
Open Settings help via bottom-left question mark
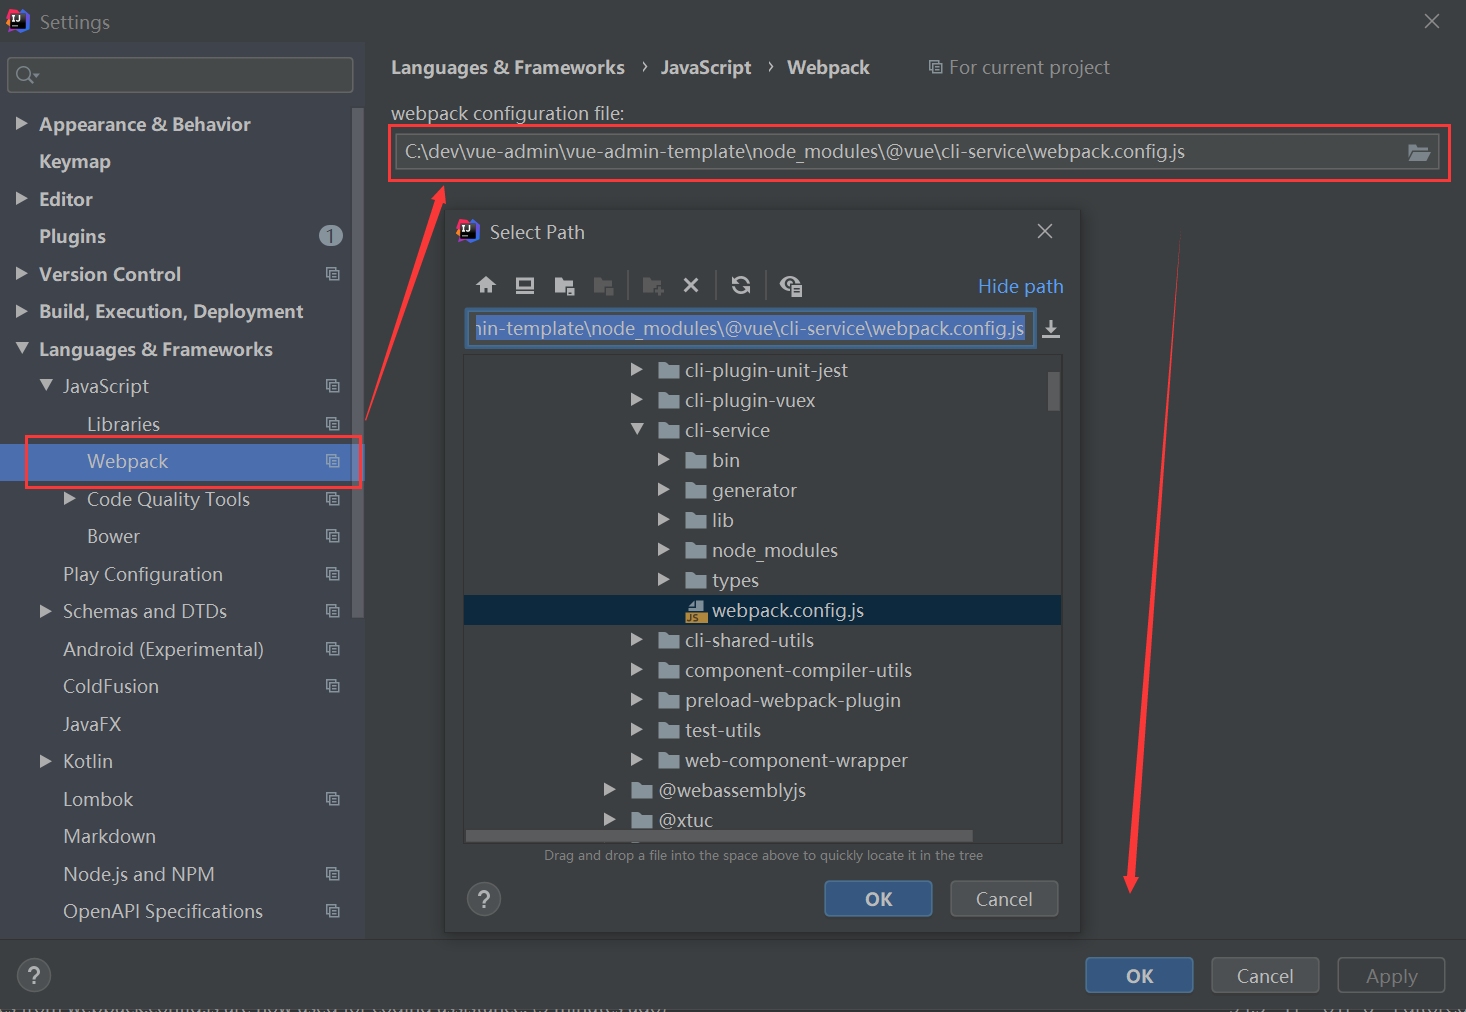point(34,975)
